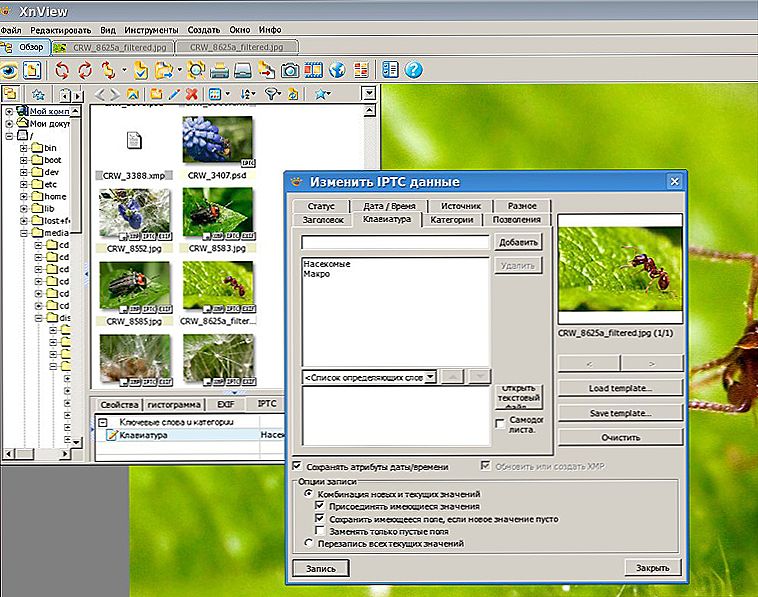This screenshot has width=758, height=597.
Task: Click the camera capture icon in toolbar
Action: [289, 70]
